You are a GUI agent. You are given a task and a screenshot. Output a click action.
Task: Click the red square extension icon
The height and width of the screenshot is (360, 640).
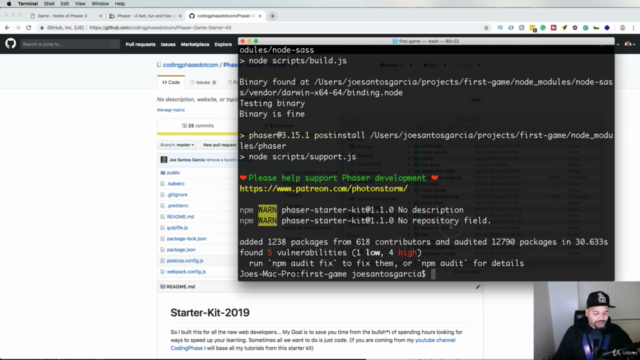click(x=553, y=28)
